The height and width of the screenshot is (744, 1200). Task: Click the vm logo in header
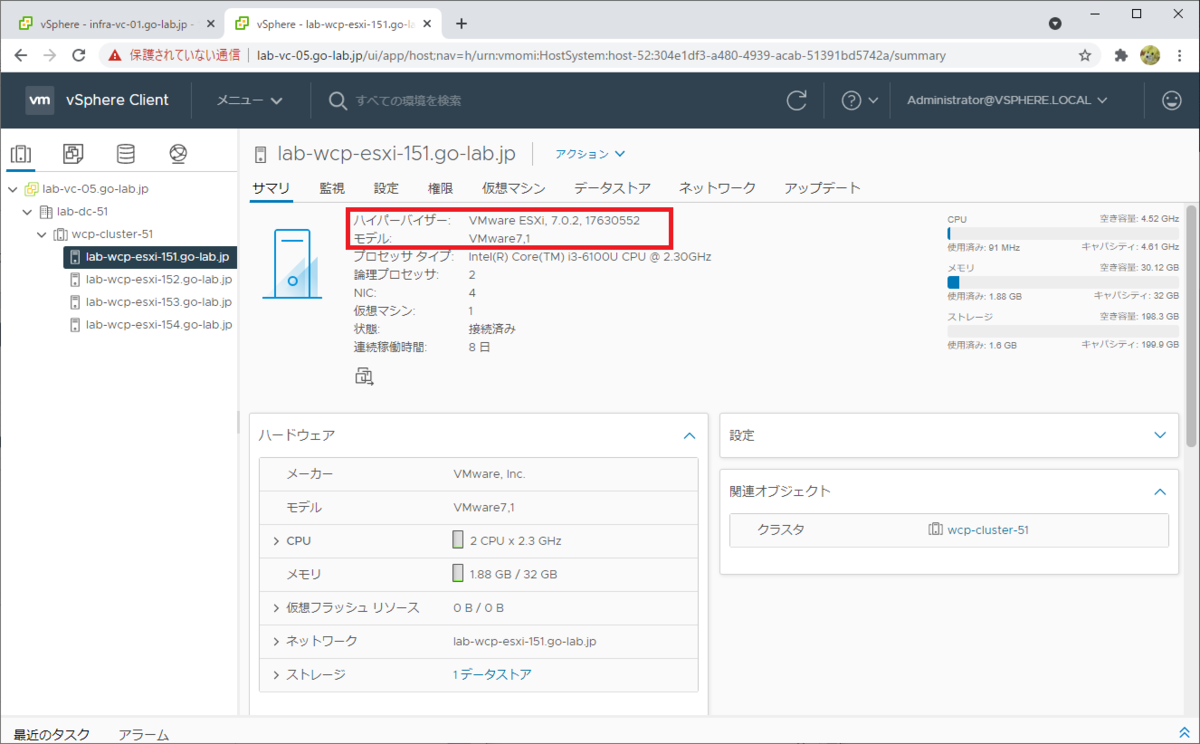[40, 100]
